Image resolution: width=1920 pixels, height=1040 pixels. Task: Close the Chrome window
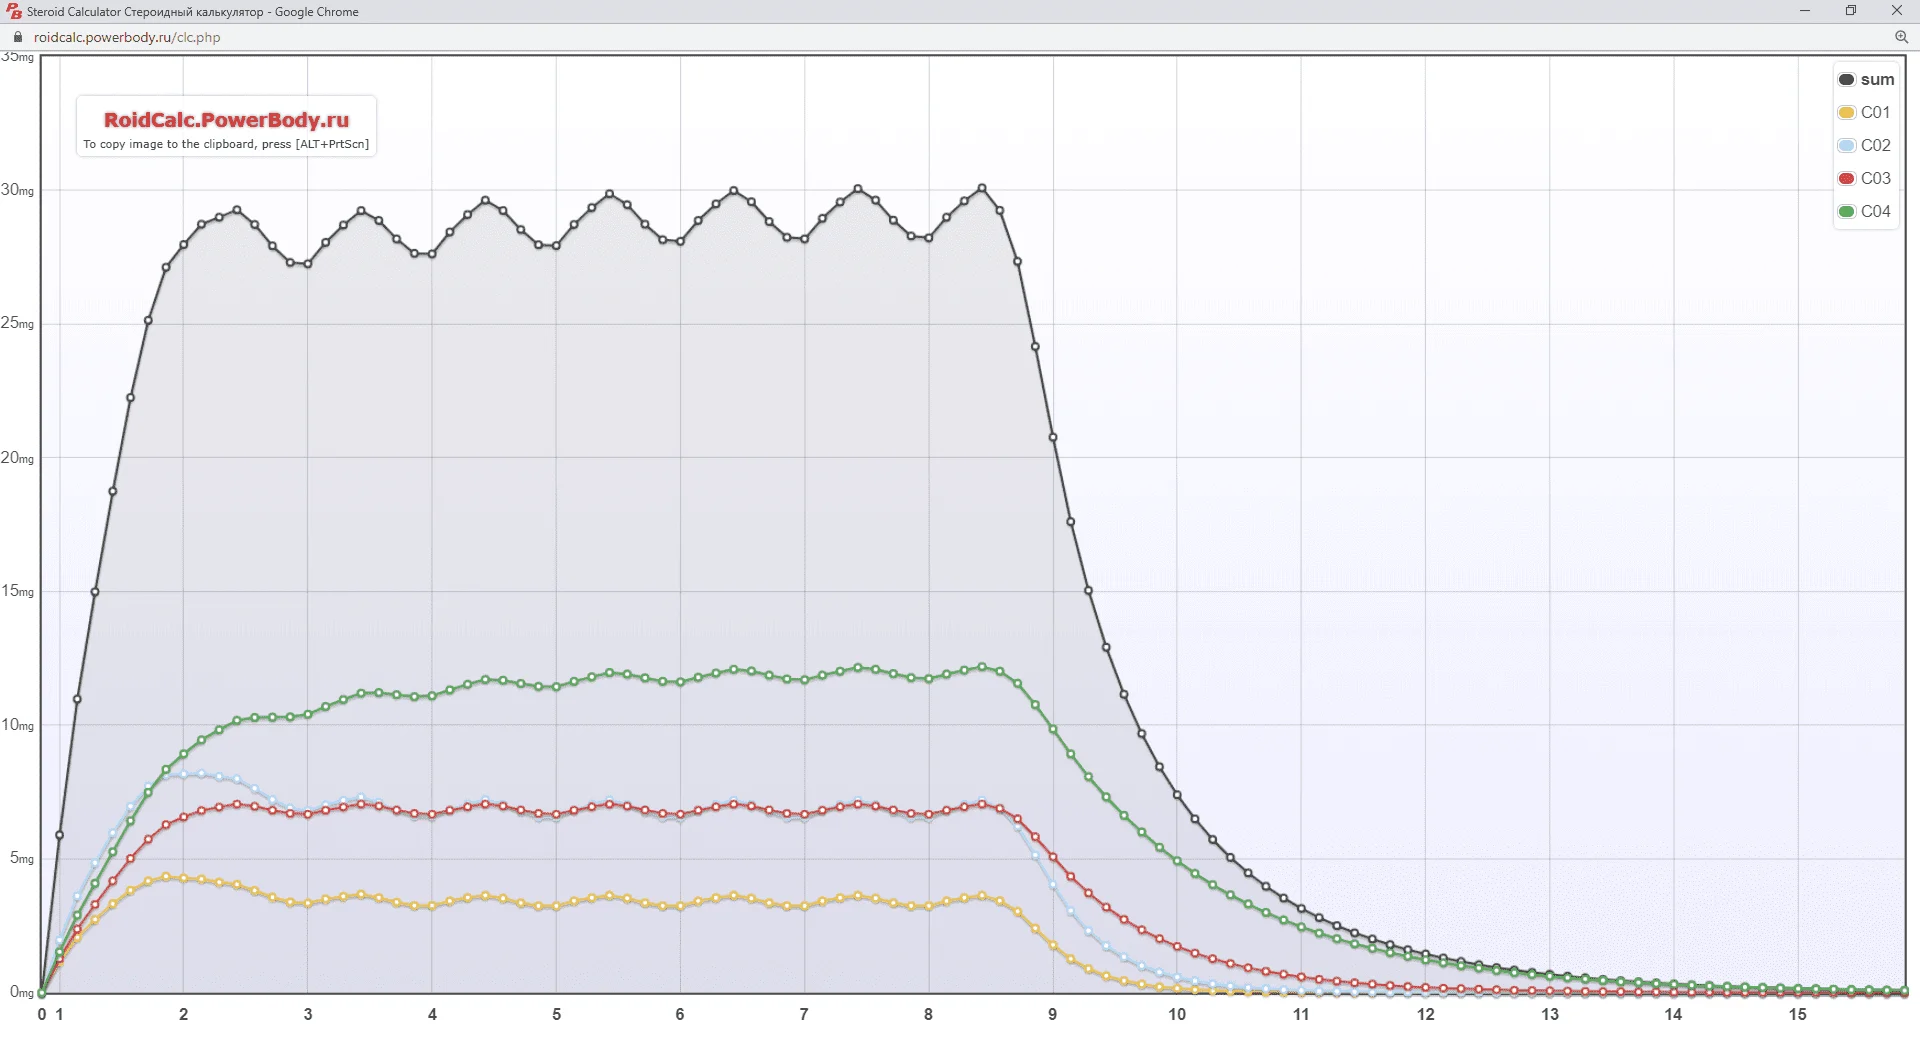[1897, 11]
